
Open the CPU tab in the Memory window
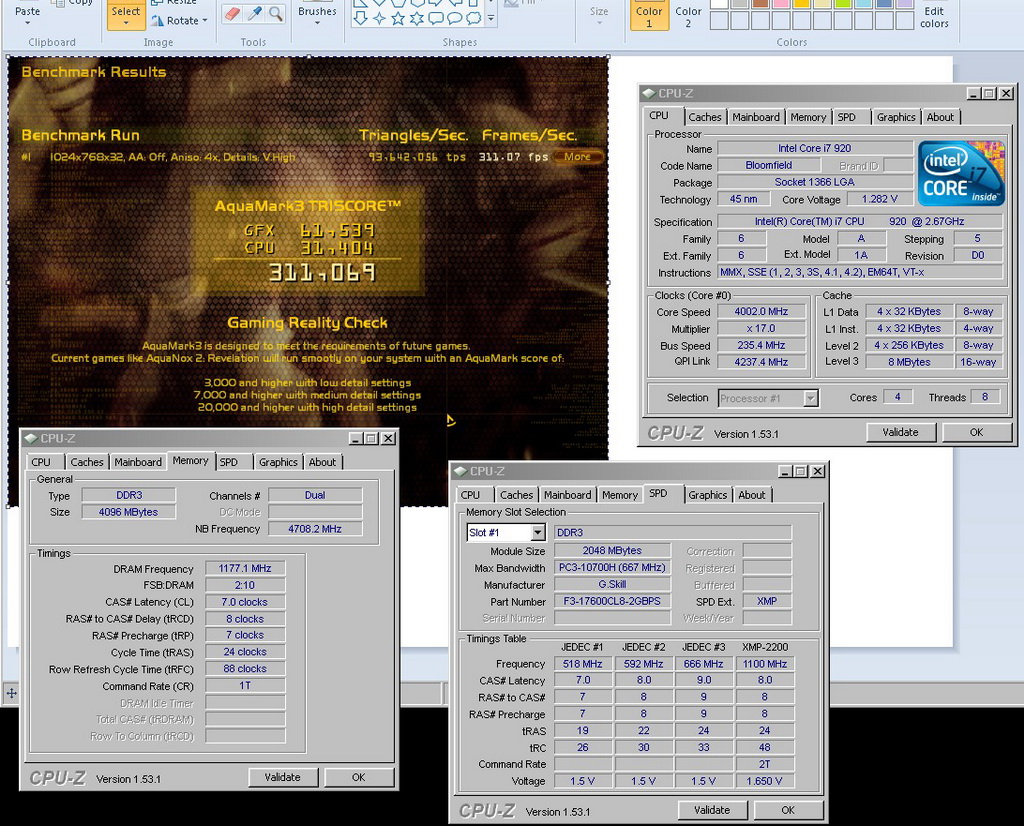[x=40, y=462]
